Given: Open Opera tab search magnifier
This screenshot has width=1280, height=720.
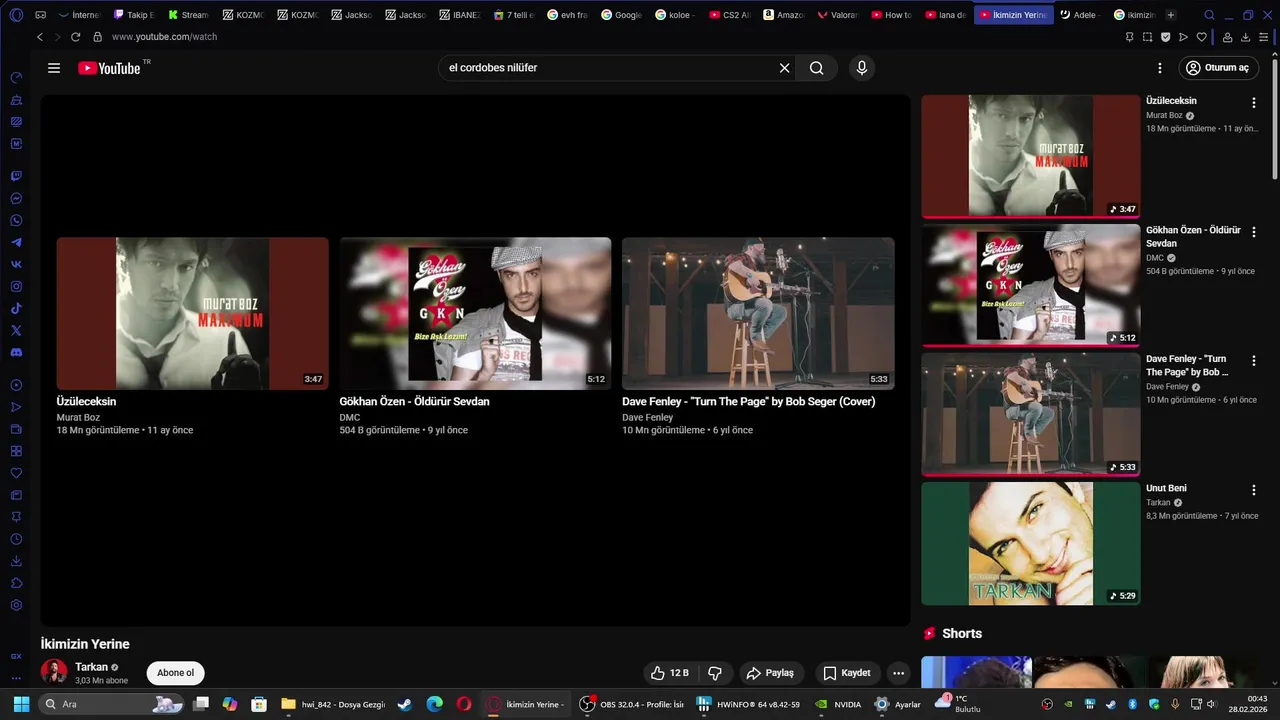Looking at the screenshot, I should tap(1209, 15).
